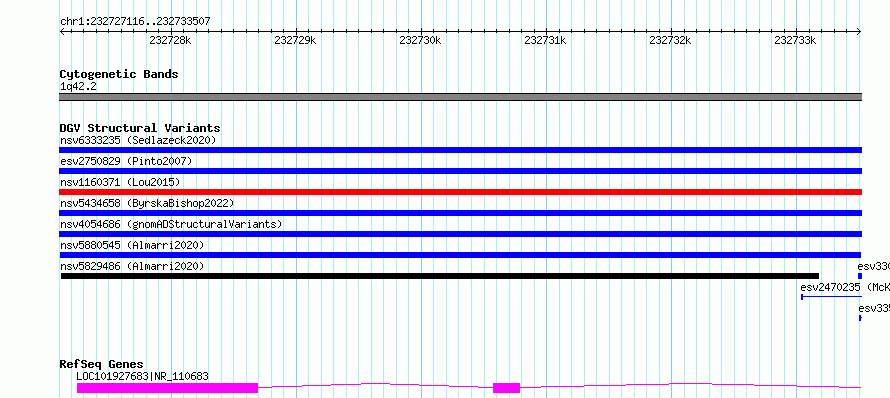Viewport: 890px width, 398px height.
Task: Click the 232728k ruler tick label
Action: [170, 40]
